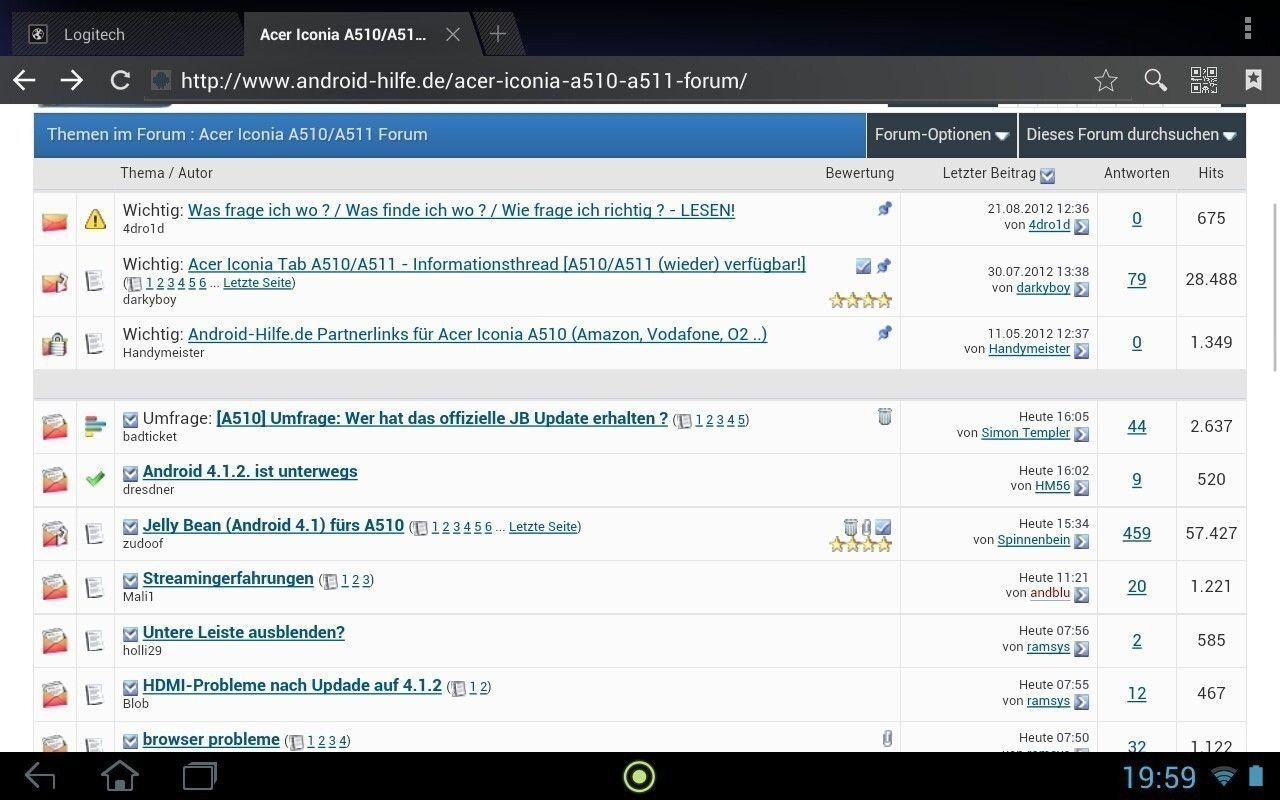Tap Android Back navigation button

pos(40,776)
